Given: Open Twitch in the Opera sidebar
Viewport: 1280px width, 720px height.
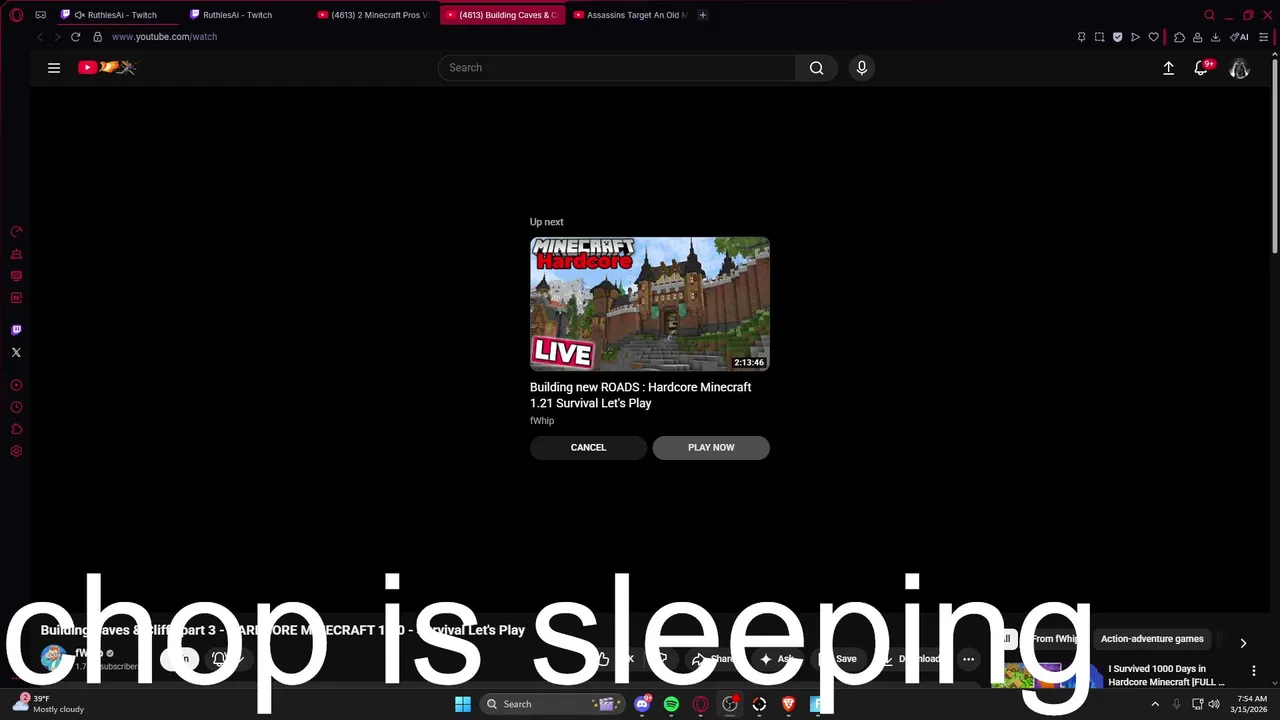Looking at the screenshot, I should pyautogui.click(x=16, y=330).
